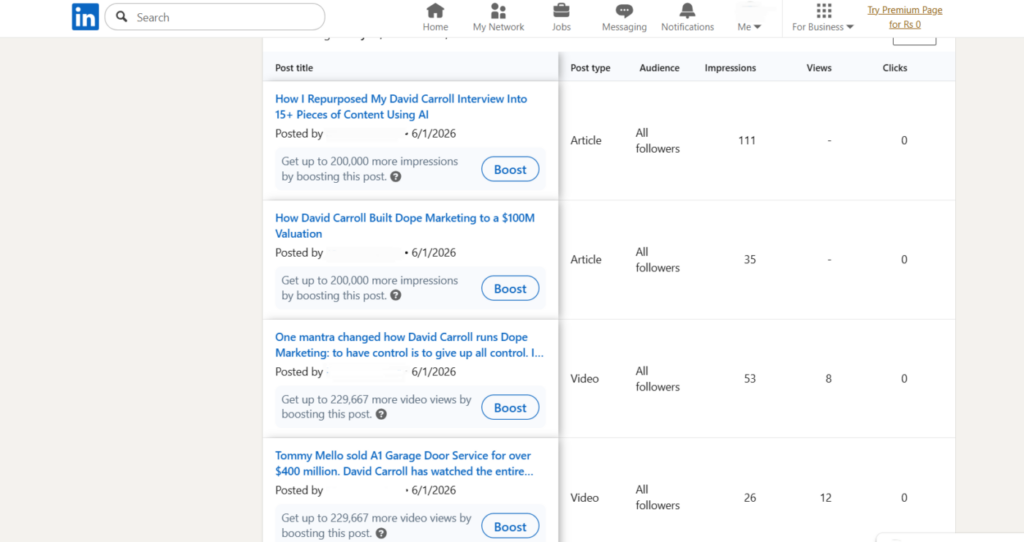Open the LinkedIn logo home icon

(85, 17)
